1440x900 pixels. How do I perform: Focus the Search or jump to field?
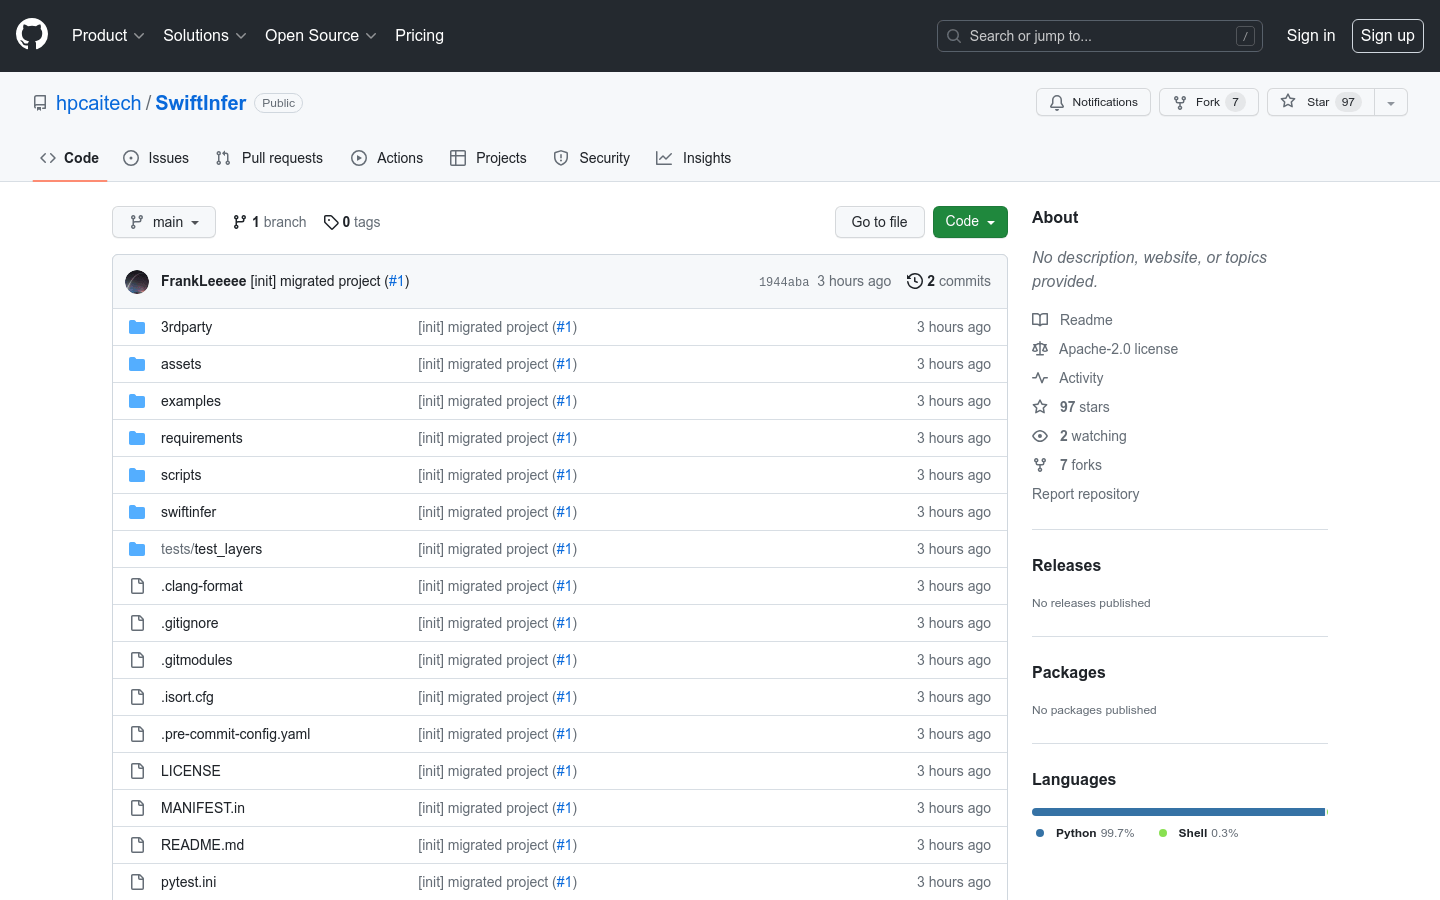(x=1100, y=36)
